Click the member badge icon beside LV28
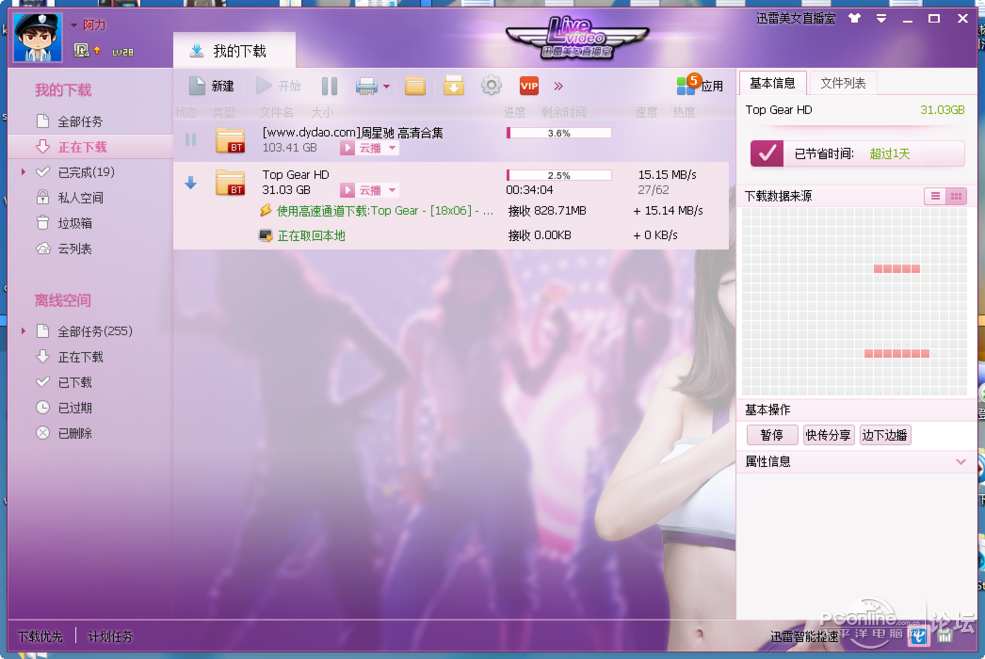This screenshot has height=659, width=985. point(81,50)
